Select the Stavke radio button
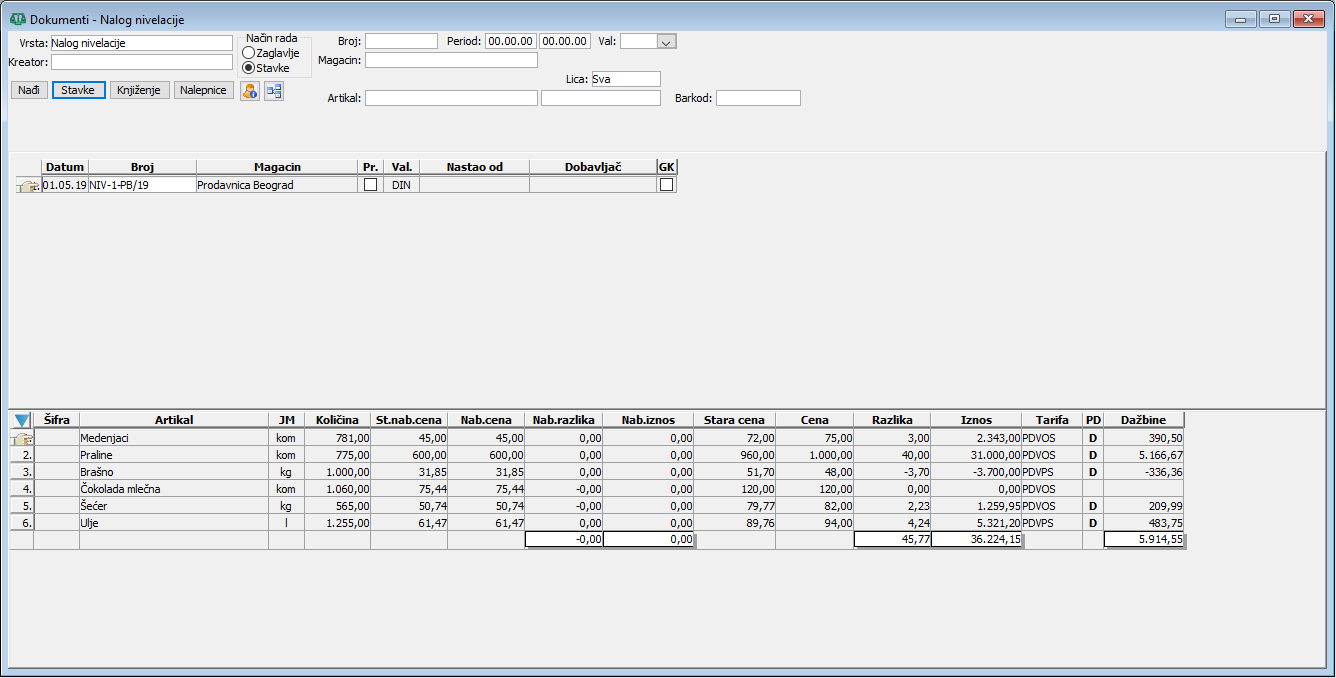 249,68
